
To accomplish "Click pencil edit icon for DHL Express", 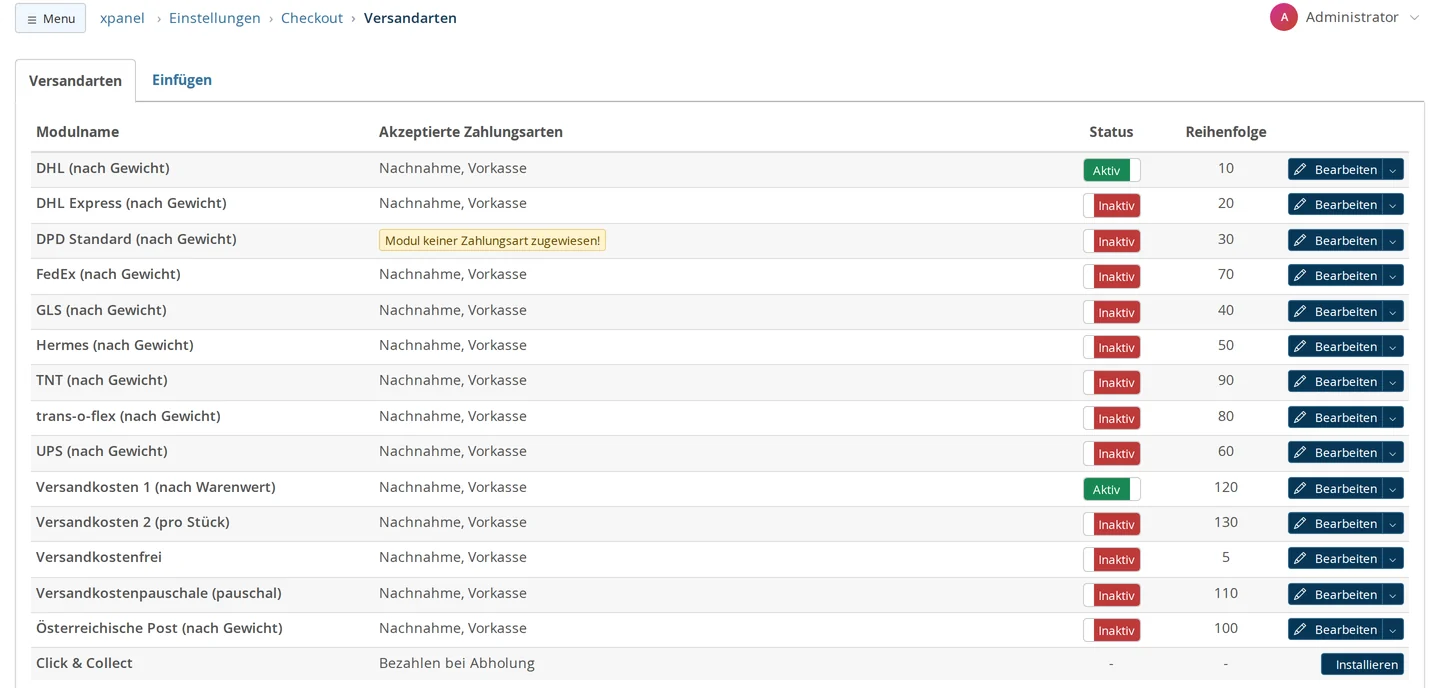I will [1300, 205].
